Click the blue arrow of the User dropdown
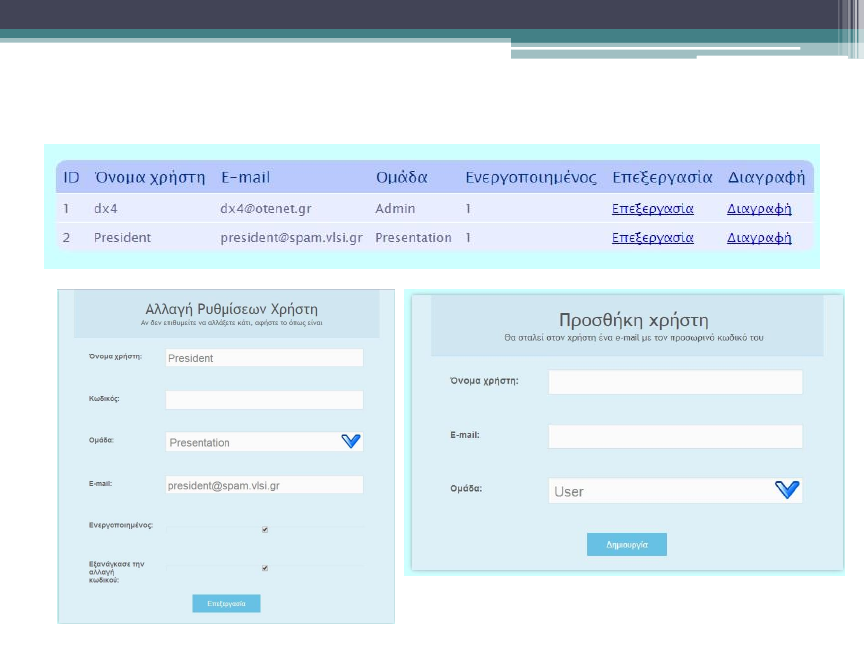 click(787, 490)
